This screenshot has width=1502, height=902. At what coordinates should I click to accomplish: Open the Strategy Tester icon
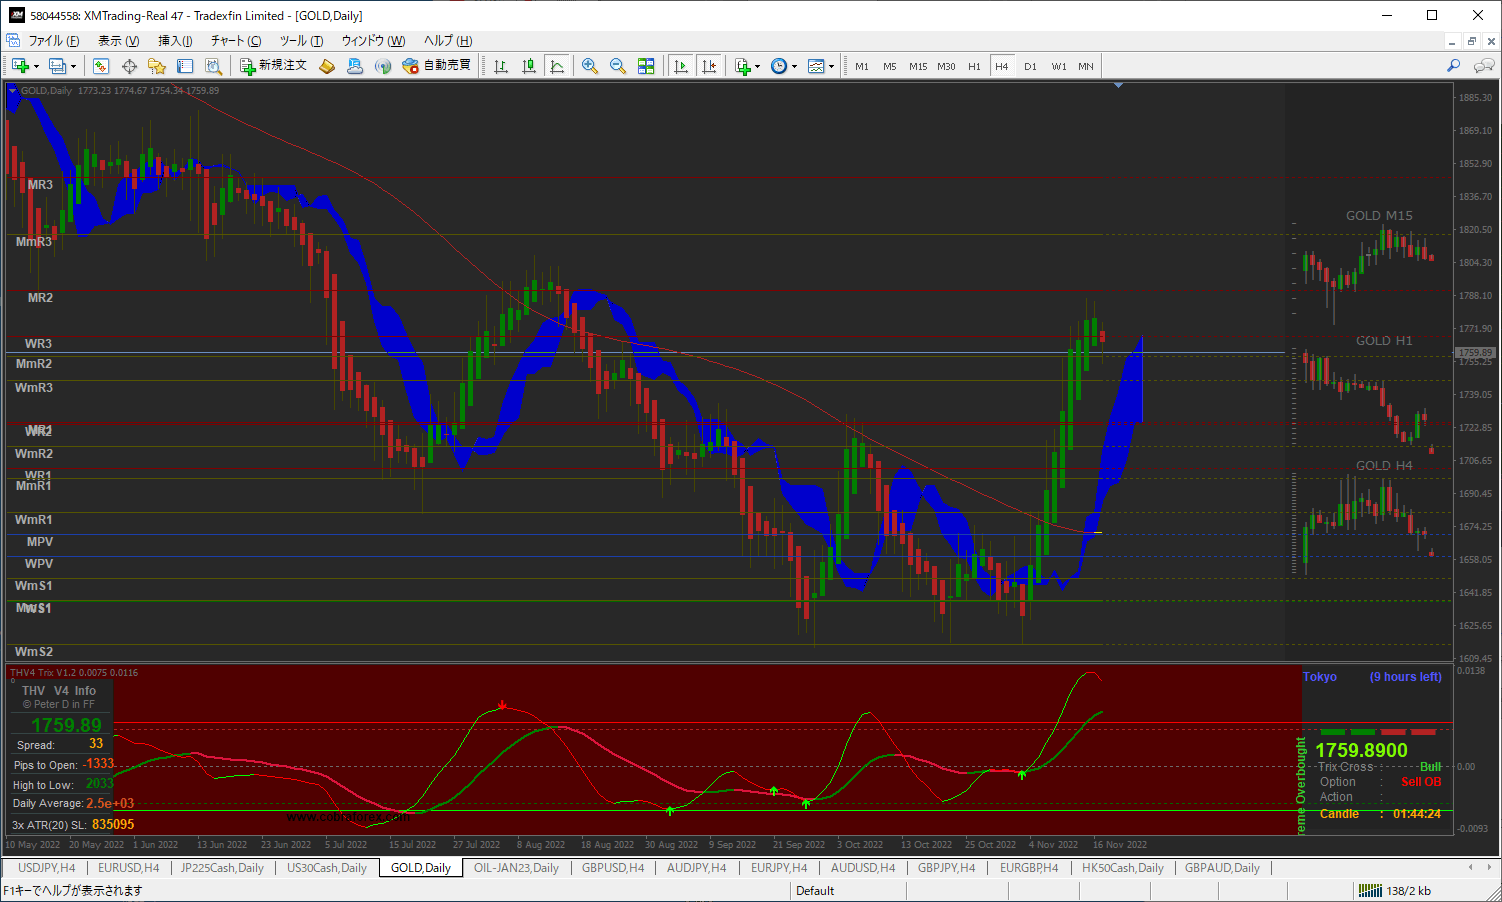pyautogui.click(x=213, y=66)
